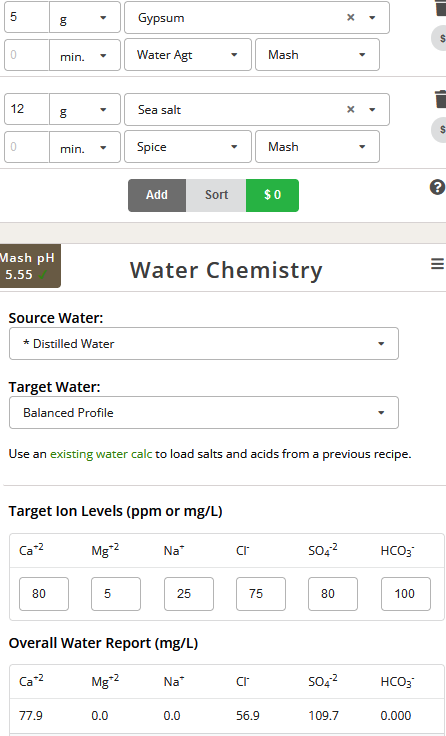446x736 pixels.
Task: Click the HCO3 target field showing 100
Action: click(406, 594)
